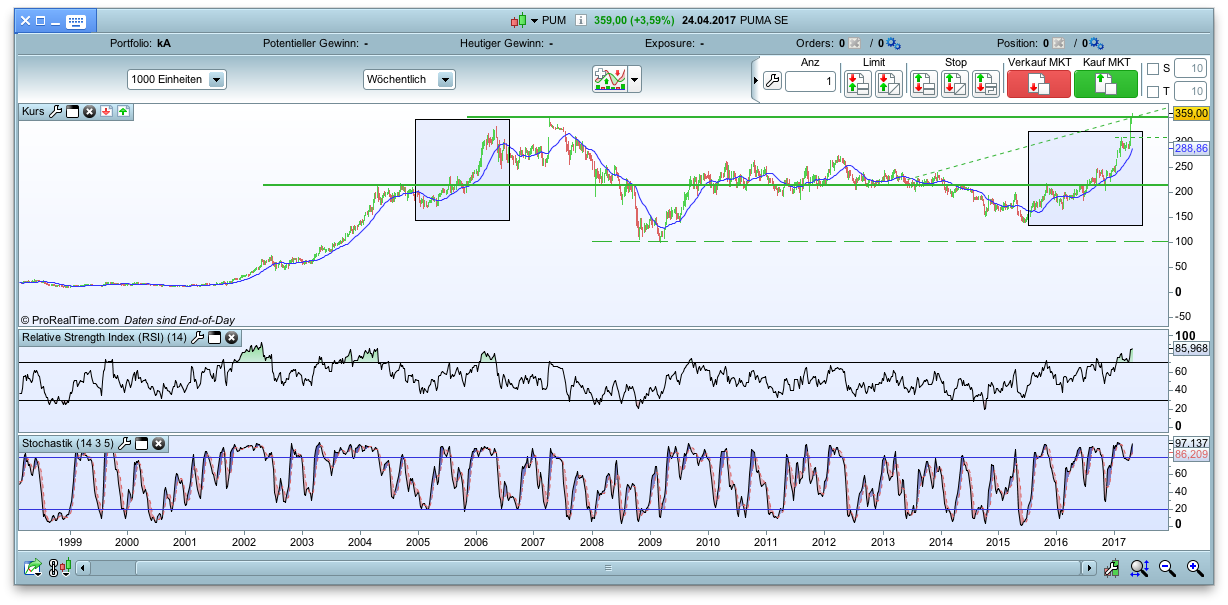Click the green Kauf MKT buy button

click(x=1105, y=84)
